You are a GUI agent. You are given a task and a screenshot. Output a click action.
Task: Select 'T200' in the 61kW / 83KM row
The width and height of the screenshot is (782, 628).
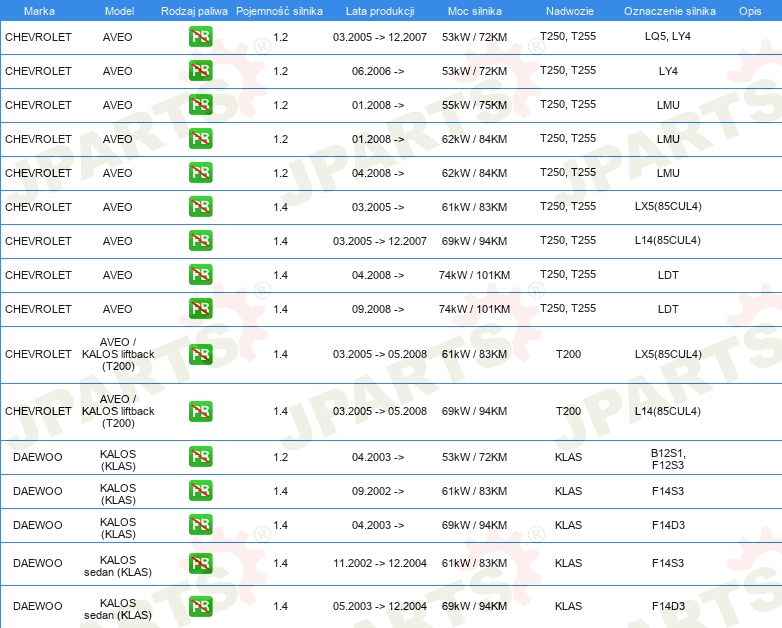click(x=569, y=354)
